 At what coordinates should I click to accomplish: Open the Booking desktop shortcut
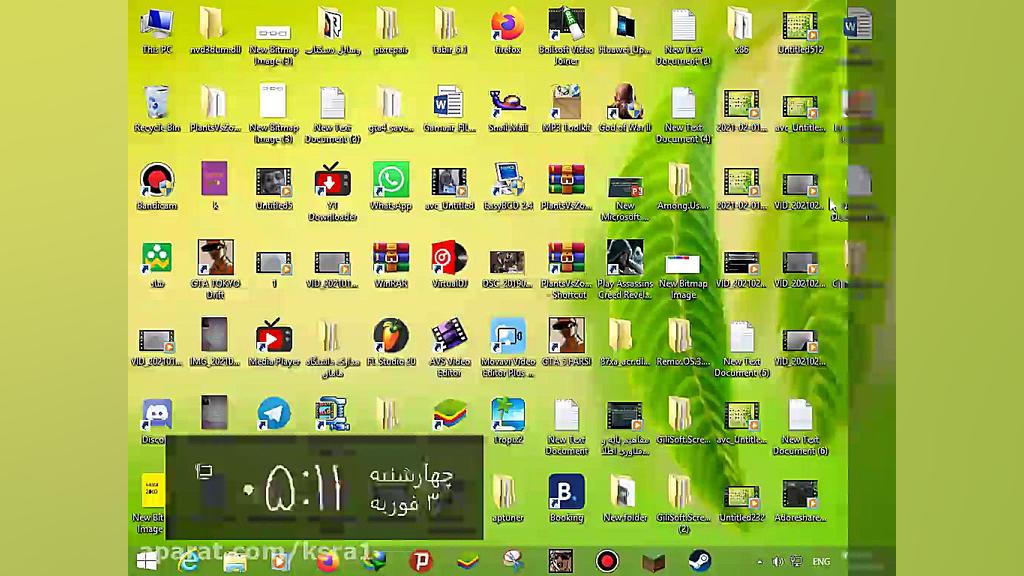pos(566,498)
